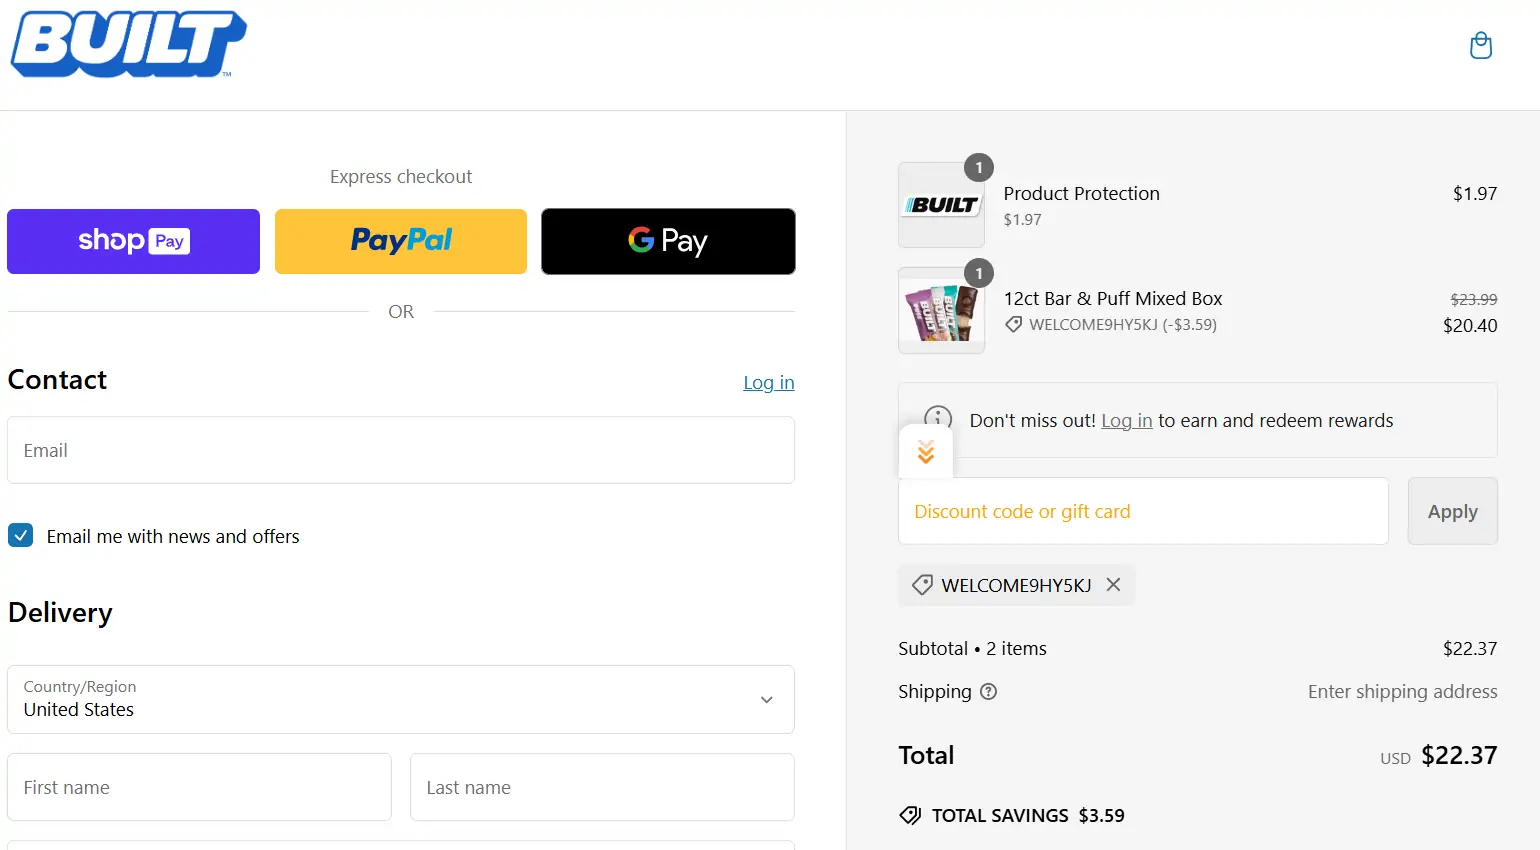Viewport: 1540px width, 850px height.
Task: Click the Product Protection thumbnail
Action: click(x=941, y=205)
